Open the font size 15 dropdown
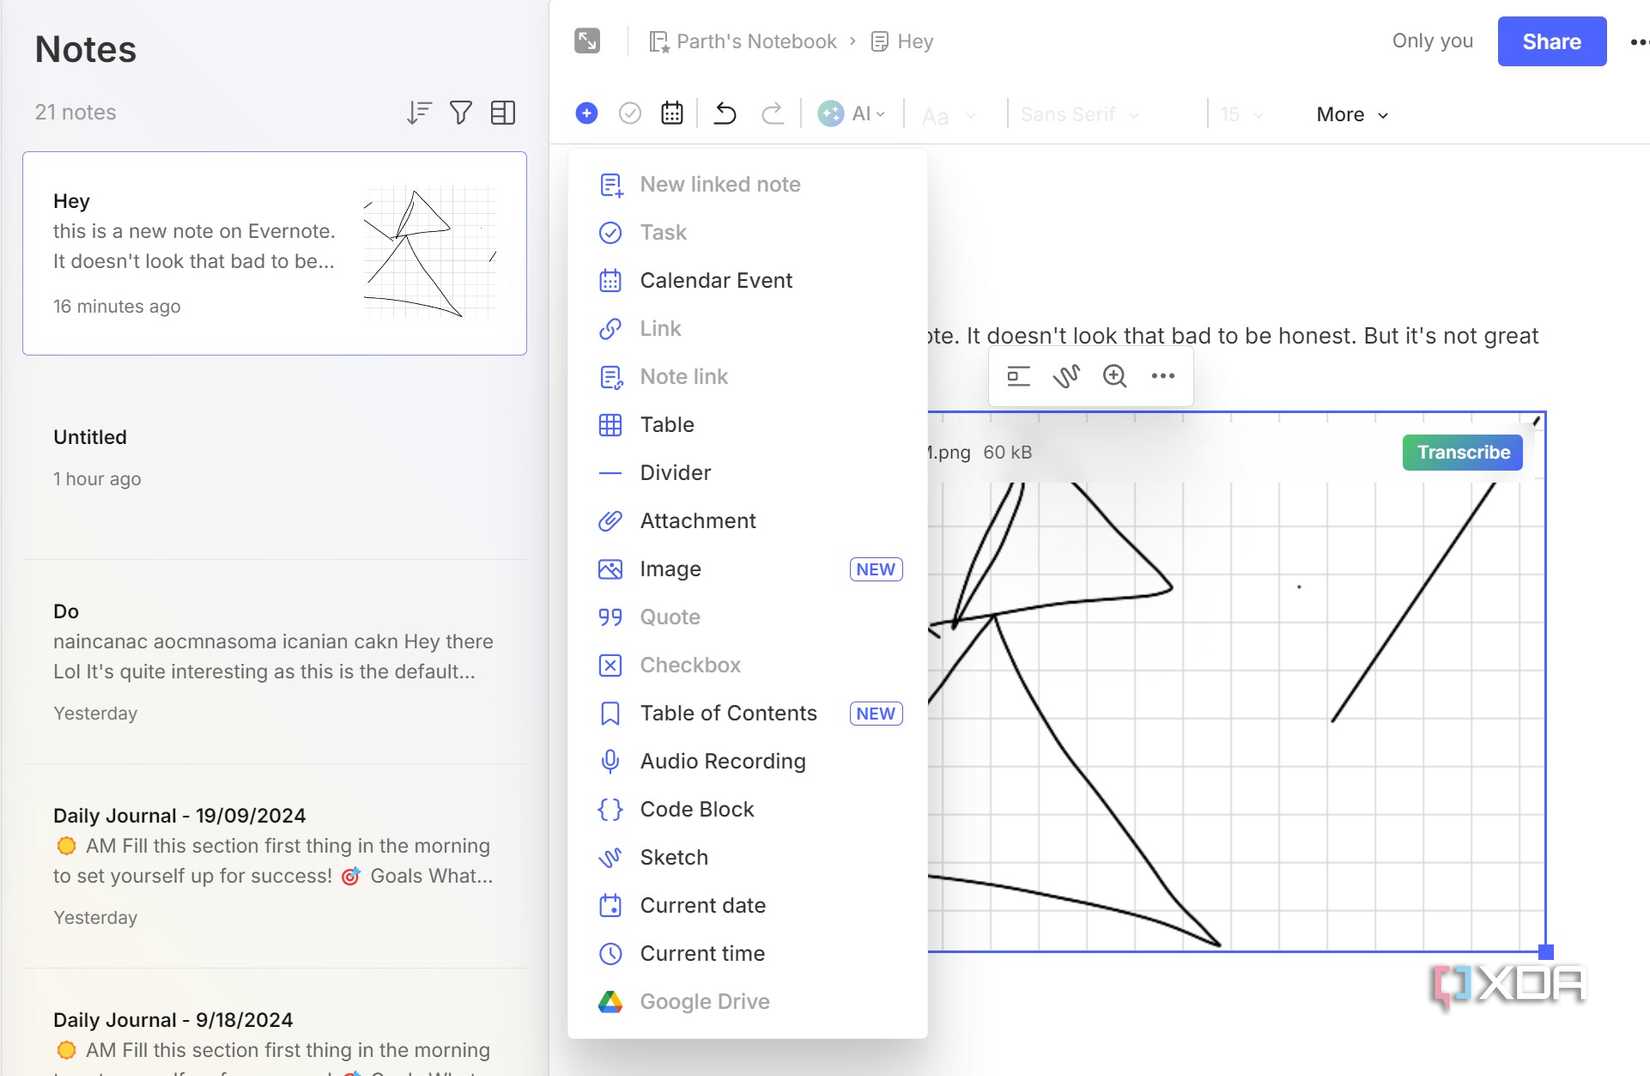1650x1076 pixels. click(1242, 115)
